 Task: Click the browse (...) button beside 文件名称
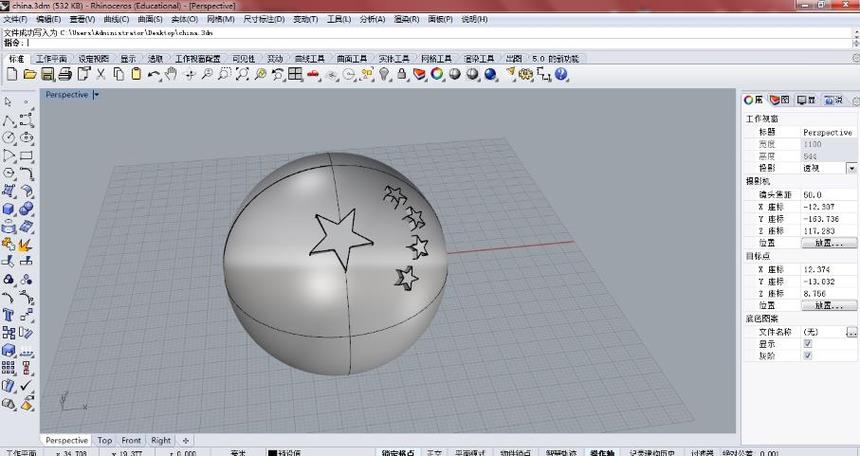(x=851, y=331)
